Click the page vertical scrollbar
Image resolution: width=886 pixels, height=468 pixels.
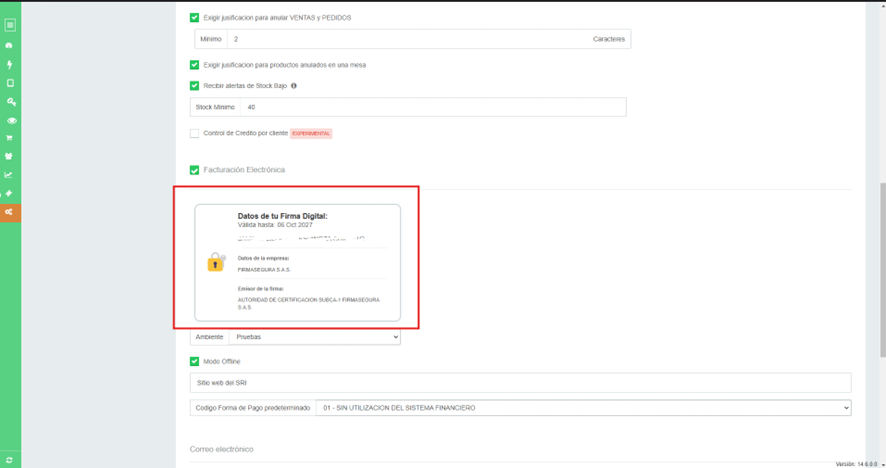[882, 270]
